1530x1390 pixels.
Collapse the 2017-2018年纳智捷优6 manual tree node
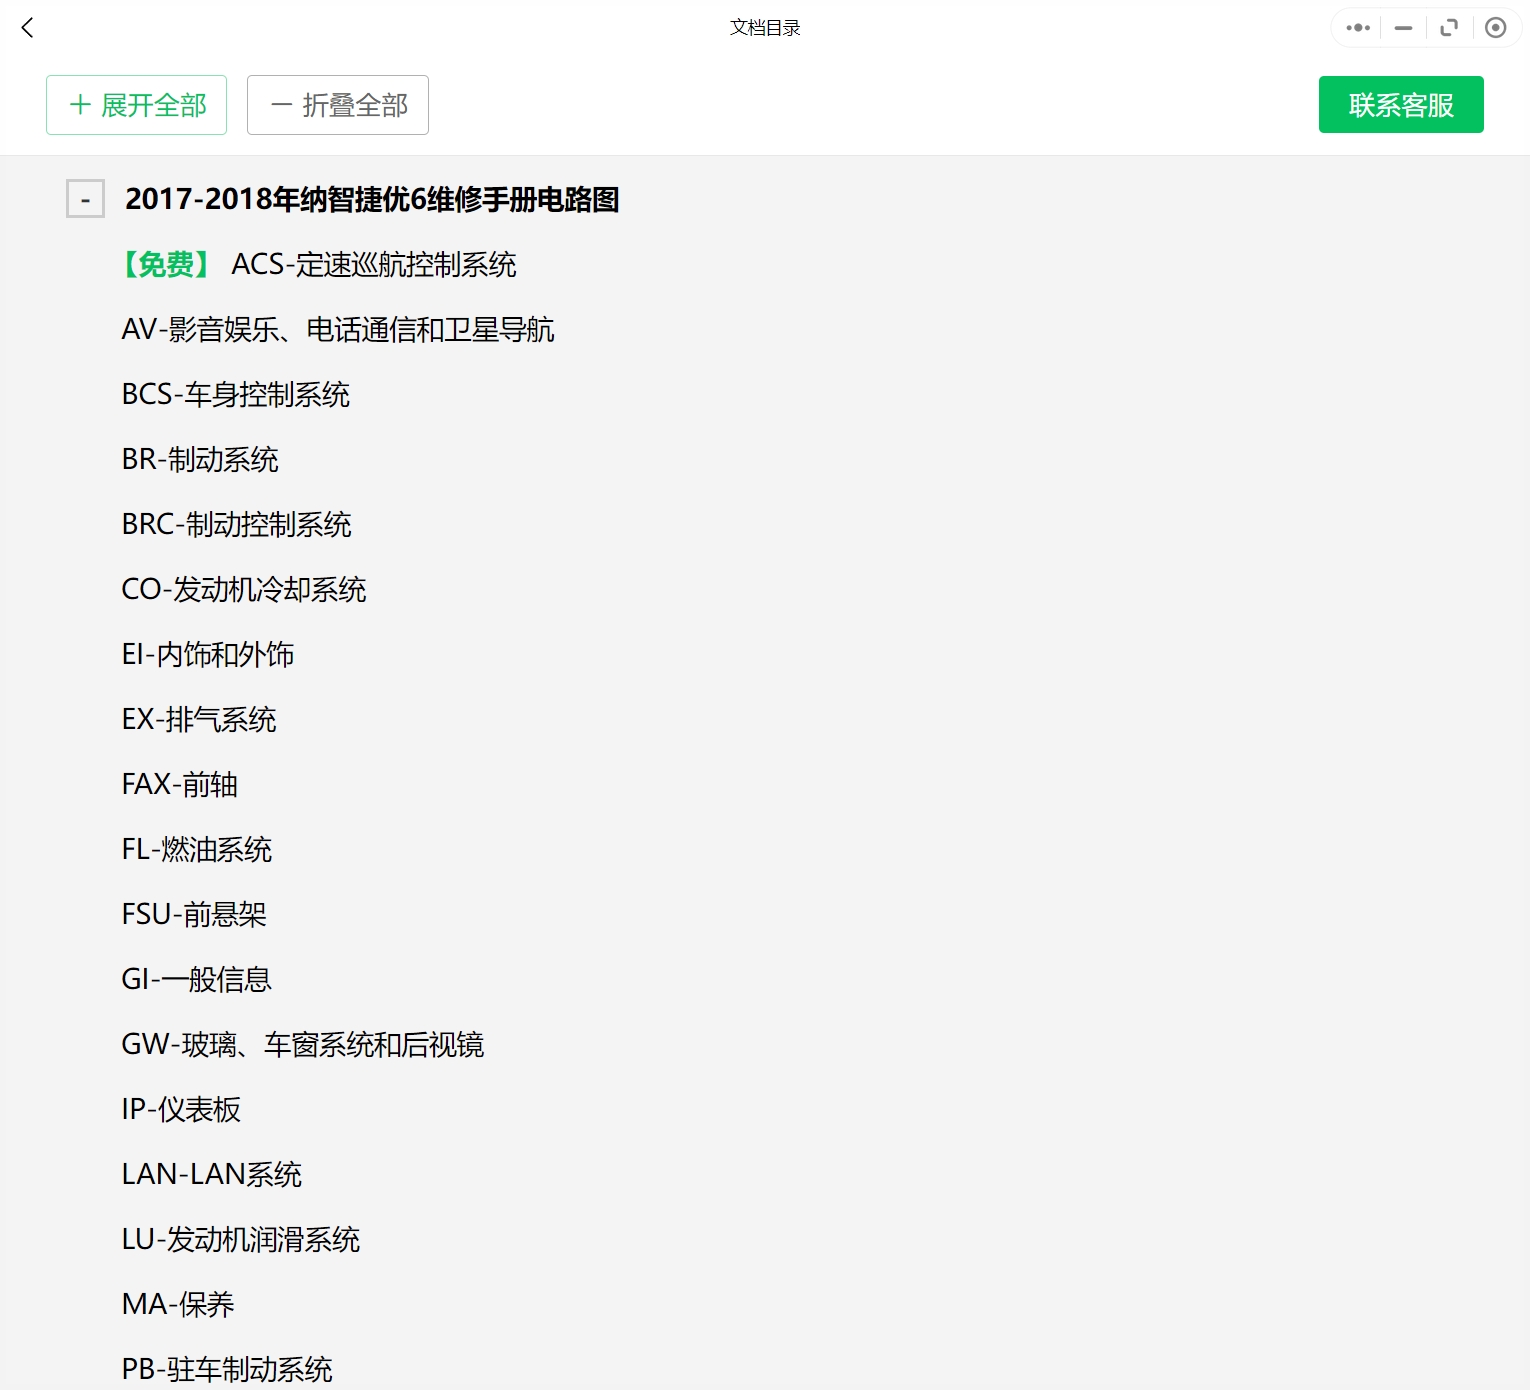pyautogui.click(x=85, y=199)
